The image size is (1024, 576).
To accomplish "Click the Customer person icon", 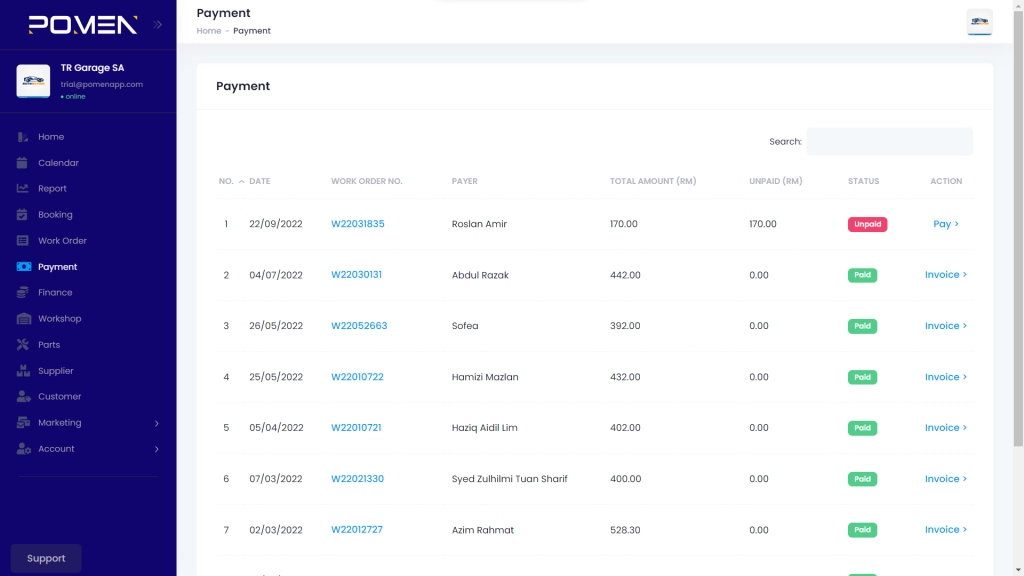I will pyautogui.click(x=24, y=396).
